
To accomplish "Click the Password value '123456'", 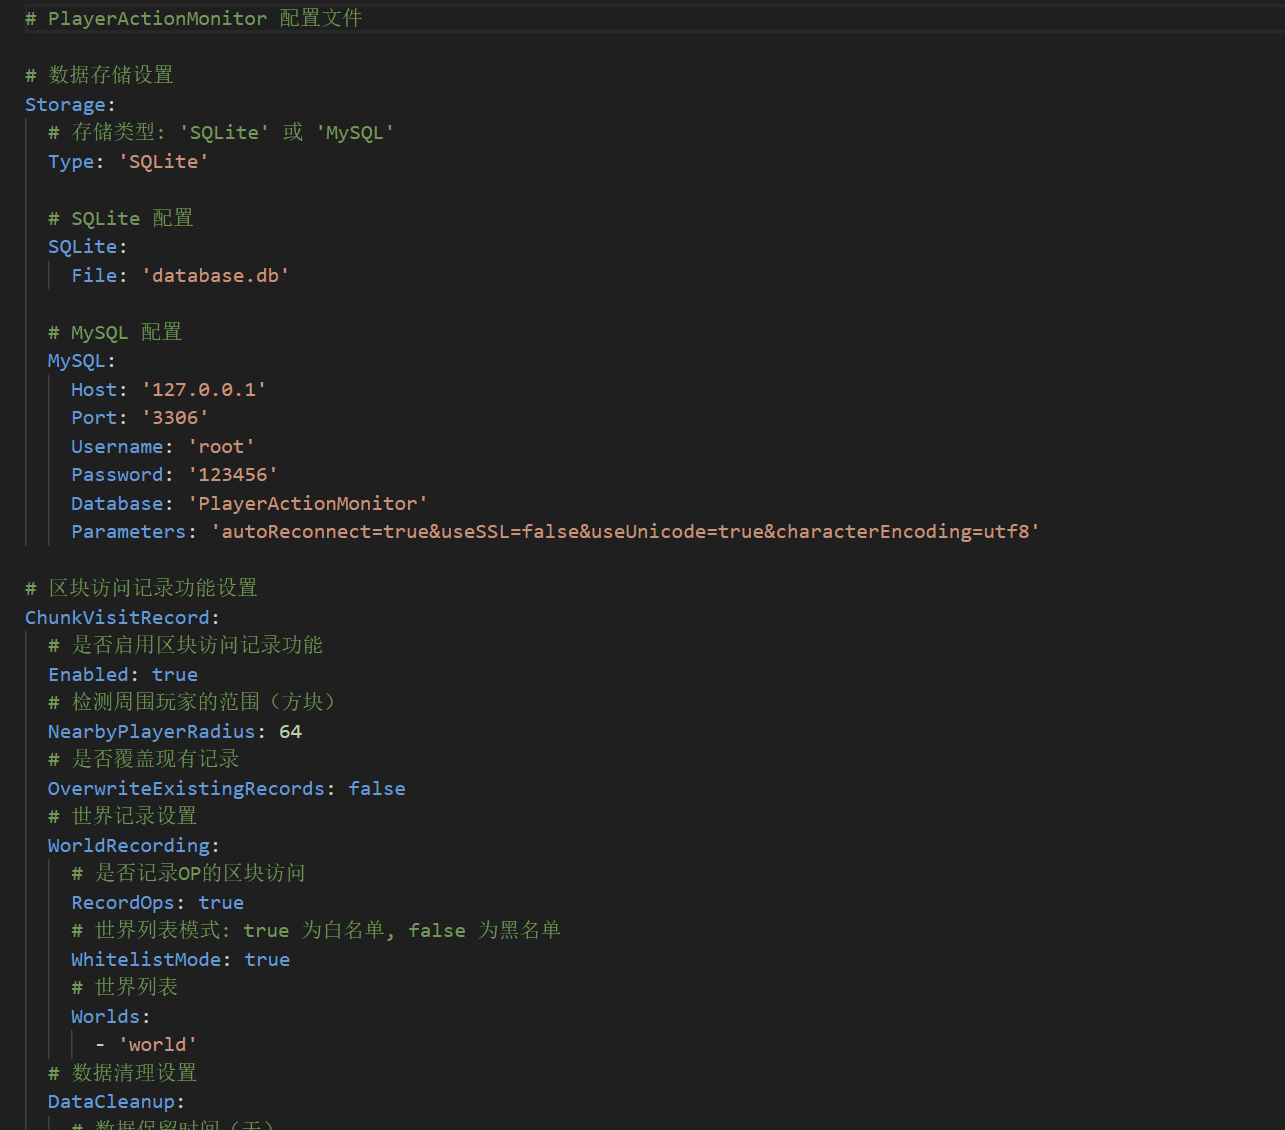I will [x=233, y=474].
